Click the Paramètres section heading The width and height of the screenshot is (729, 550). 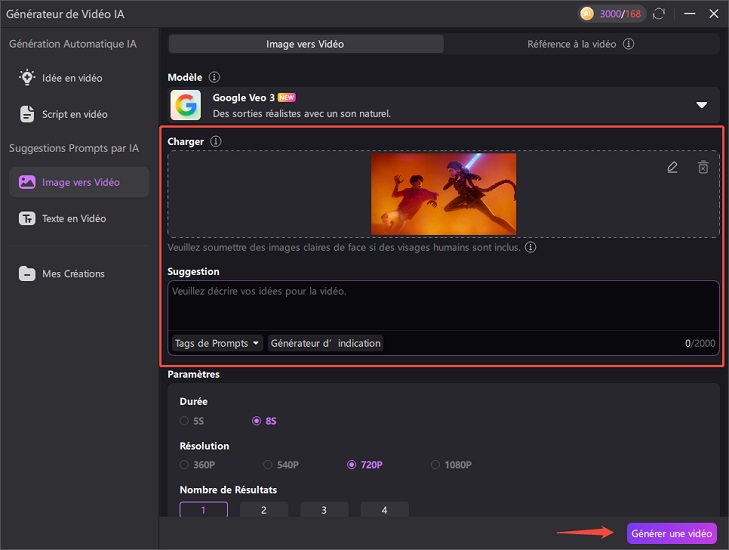193,374
